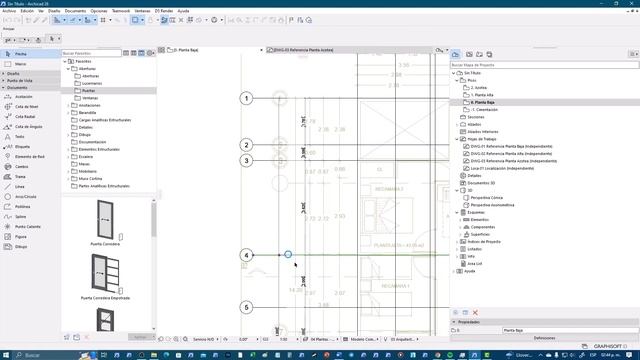Open 2. Azotea story in Navigator

coord(478,88)
